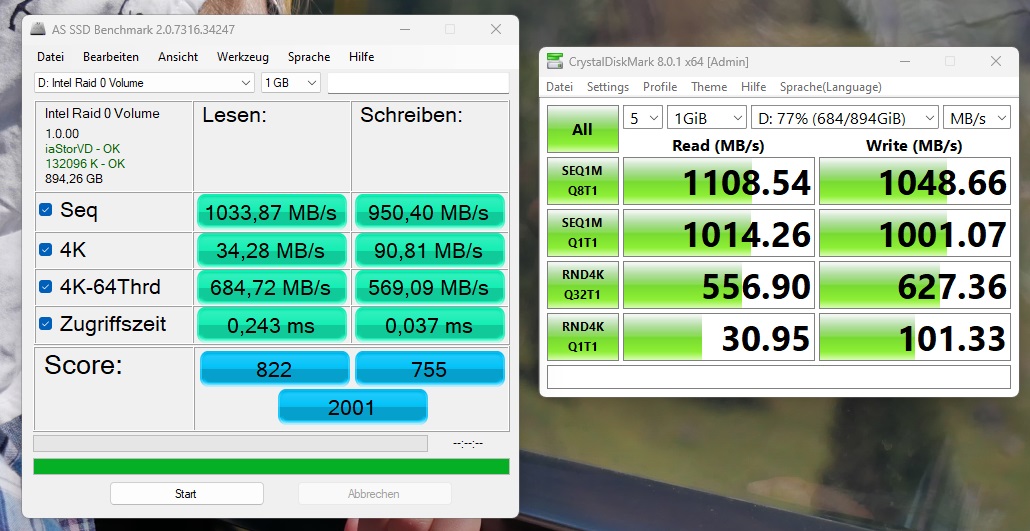The width and height of the screenshot is (1030, 531).
Task: Open the Hilfe menu in CrystalDiskMark
Action: [753, 87]
